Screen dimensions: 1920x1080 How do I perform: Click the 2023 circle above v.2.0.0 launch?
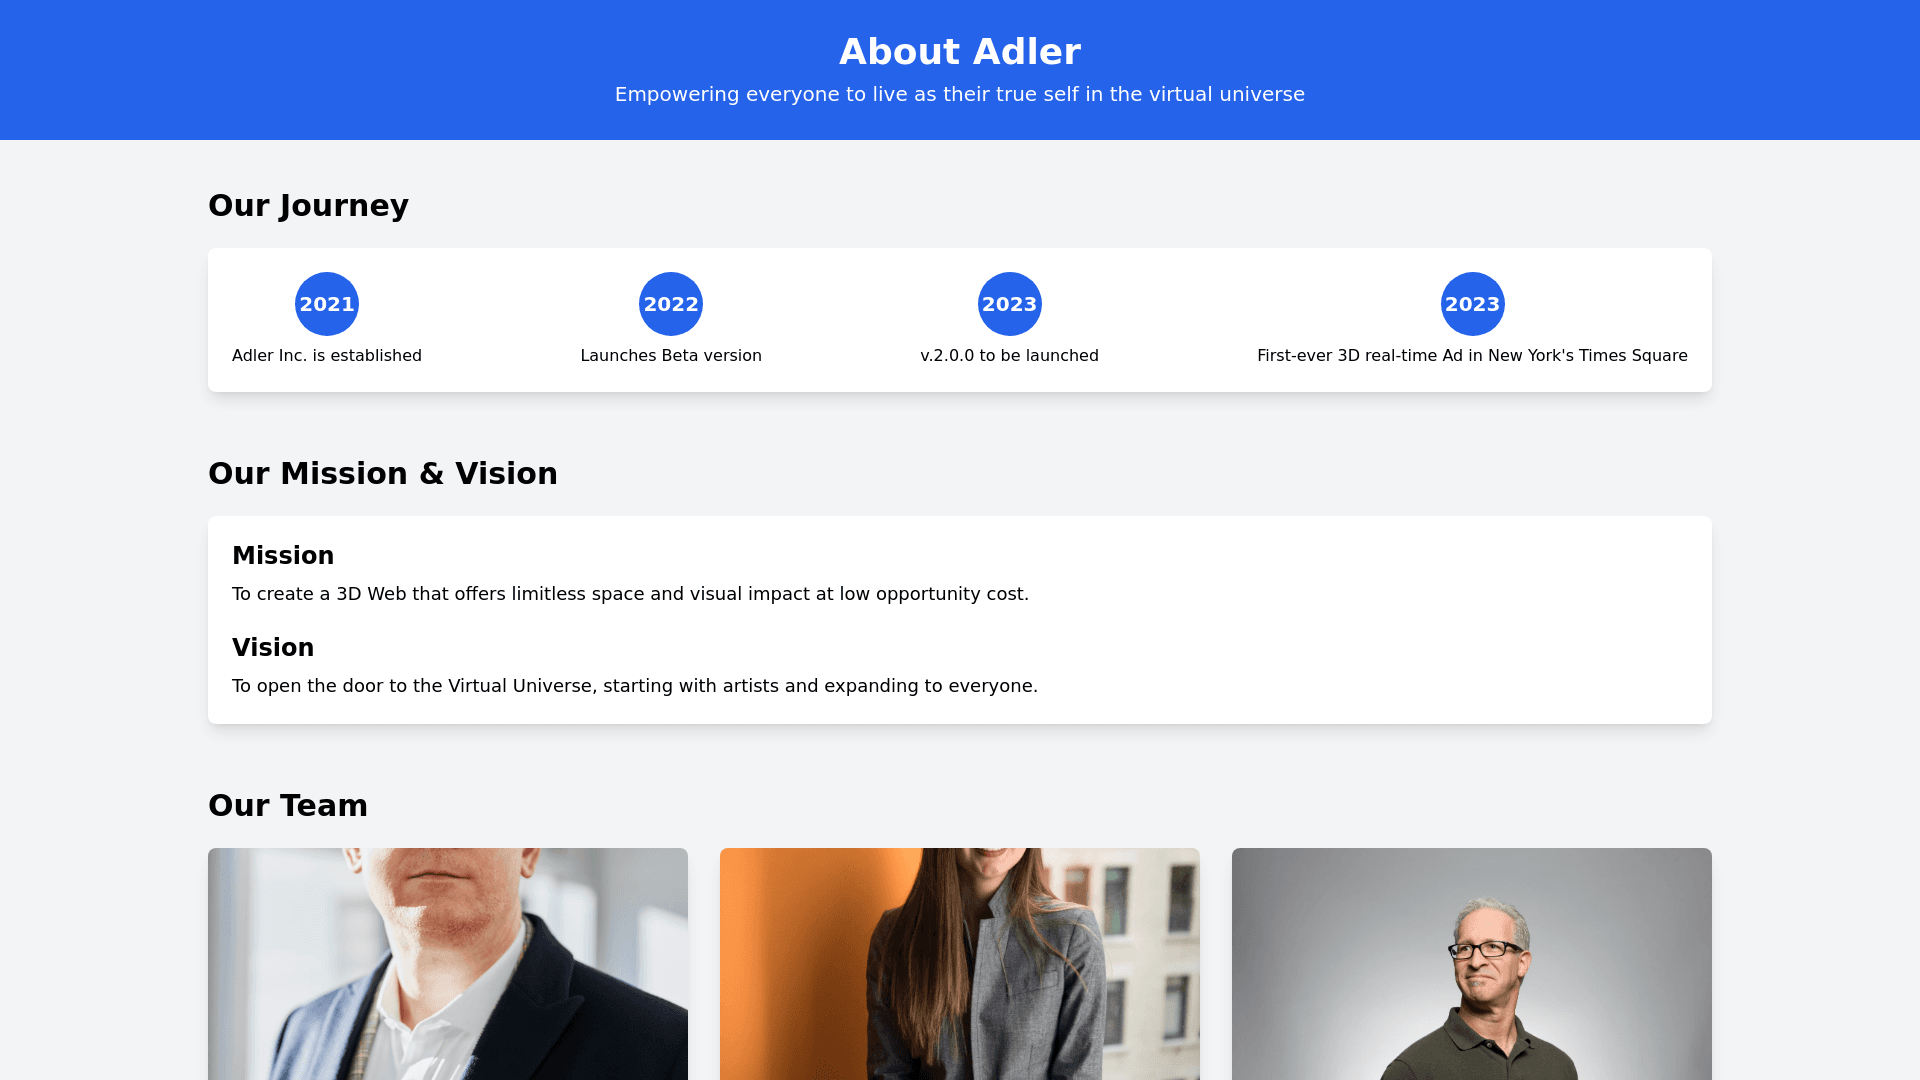(x=1010, y=304)
